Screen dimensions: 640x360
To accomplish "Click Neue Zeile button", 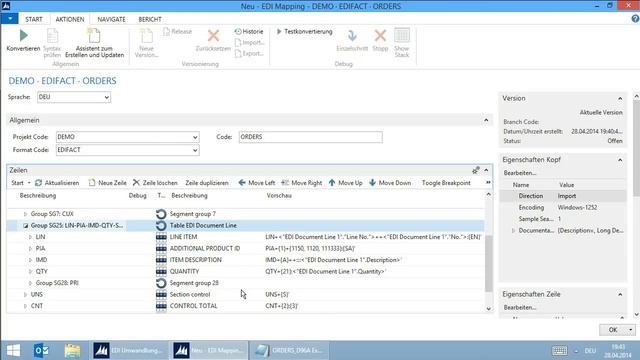I will click(108, 183).
